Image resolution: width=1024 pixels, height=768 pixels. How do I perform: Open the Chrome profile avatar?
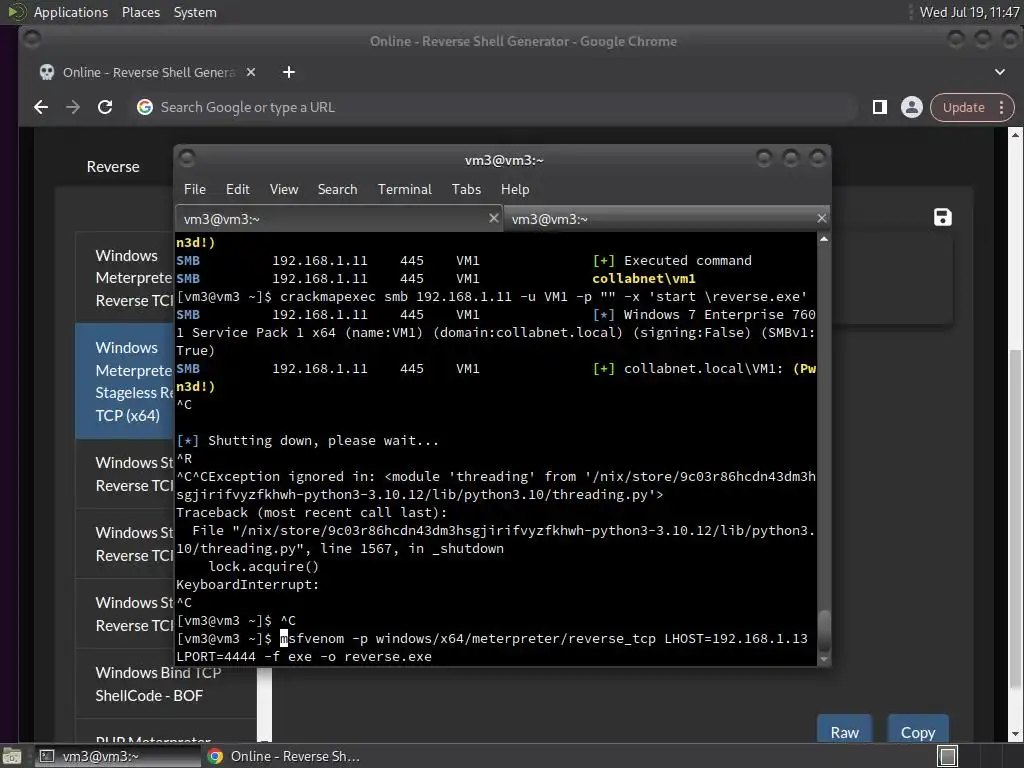[912, 107]
